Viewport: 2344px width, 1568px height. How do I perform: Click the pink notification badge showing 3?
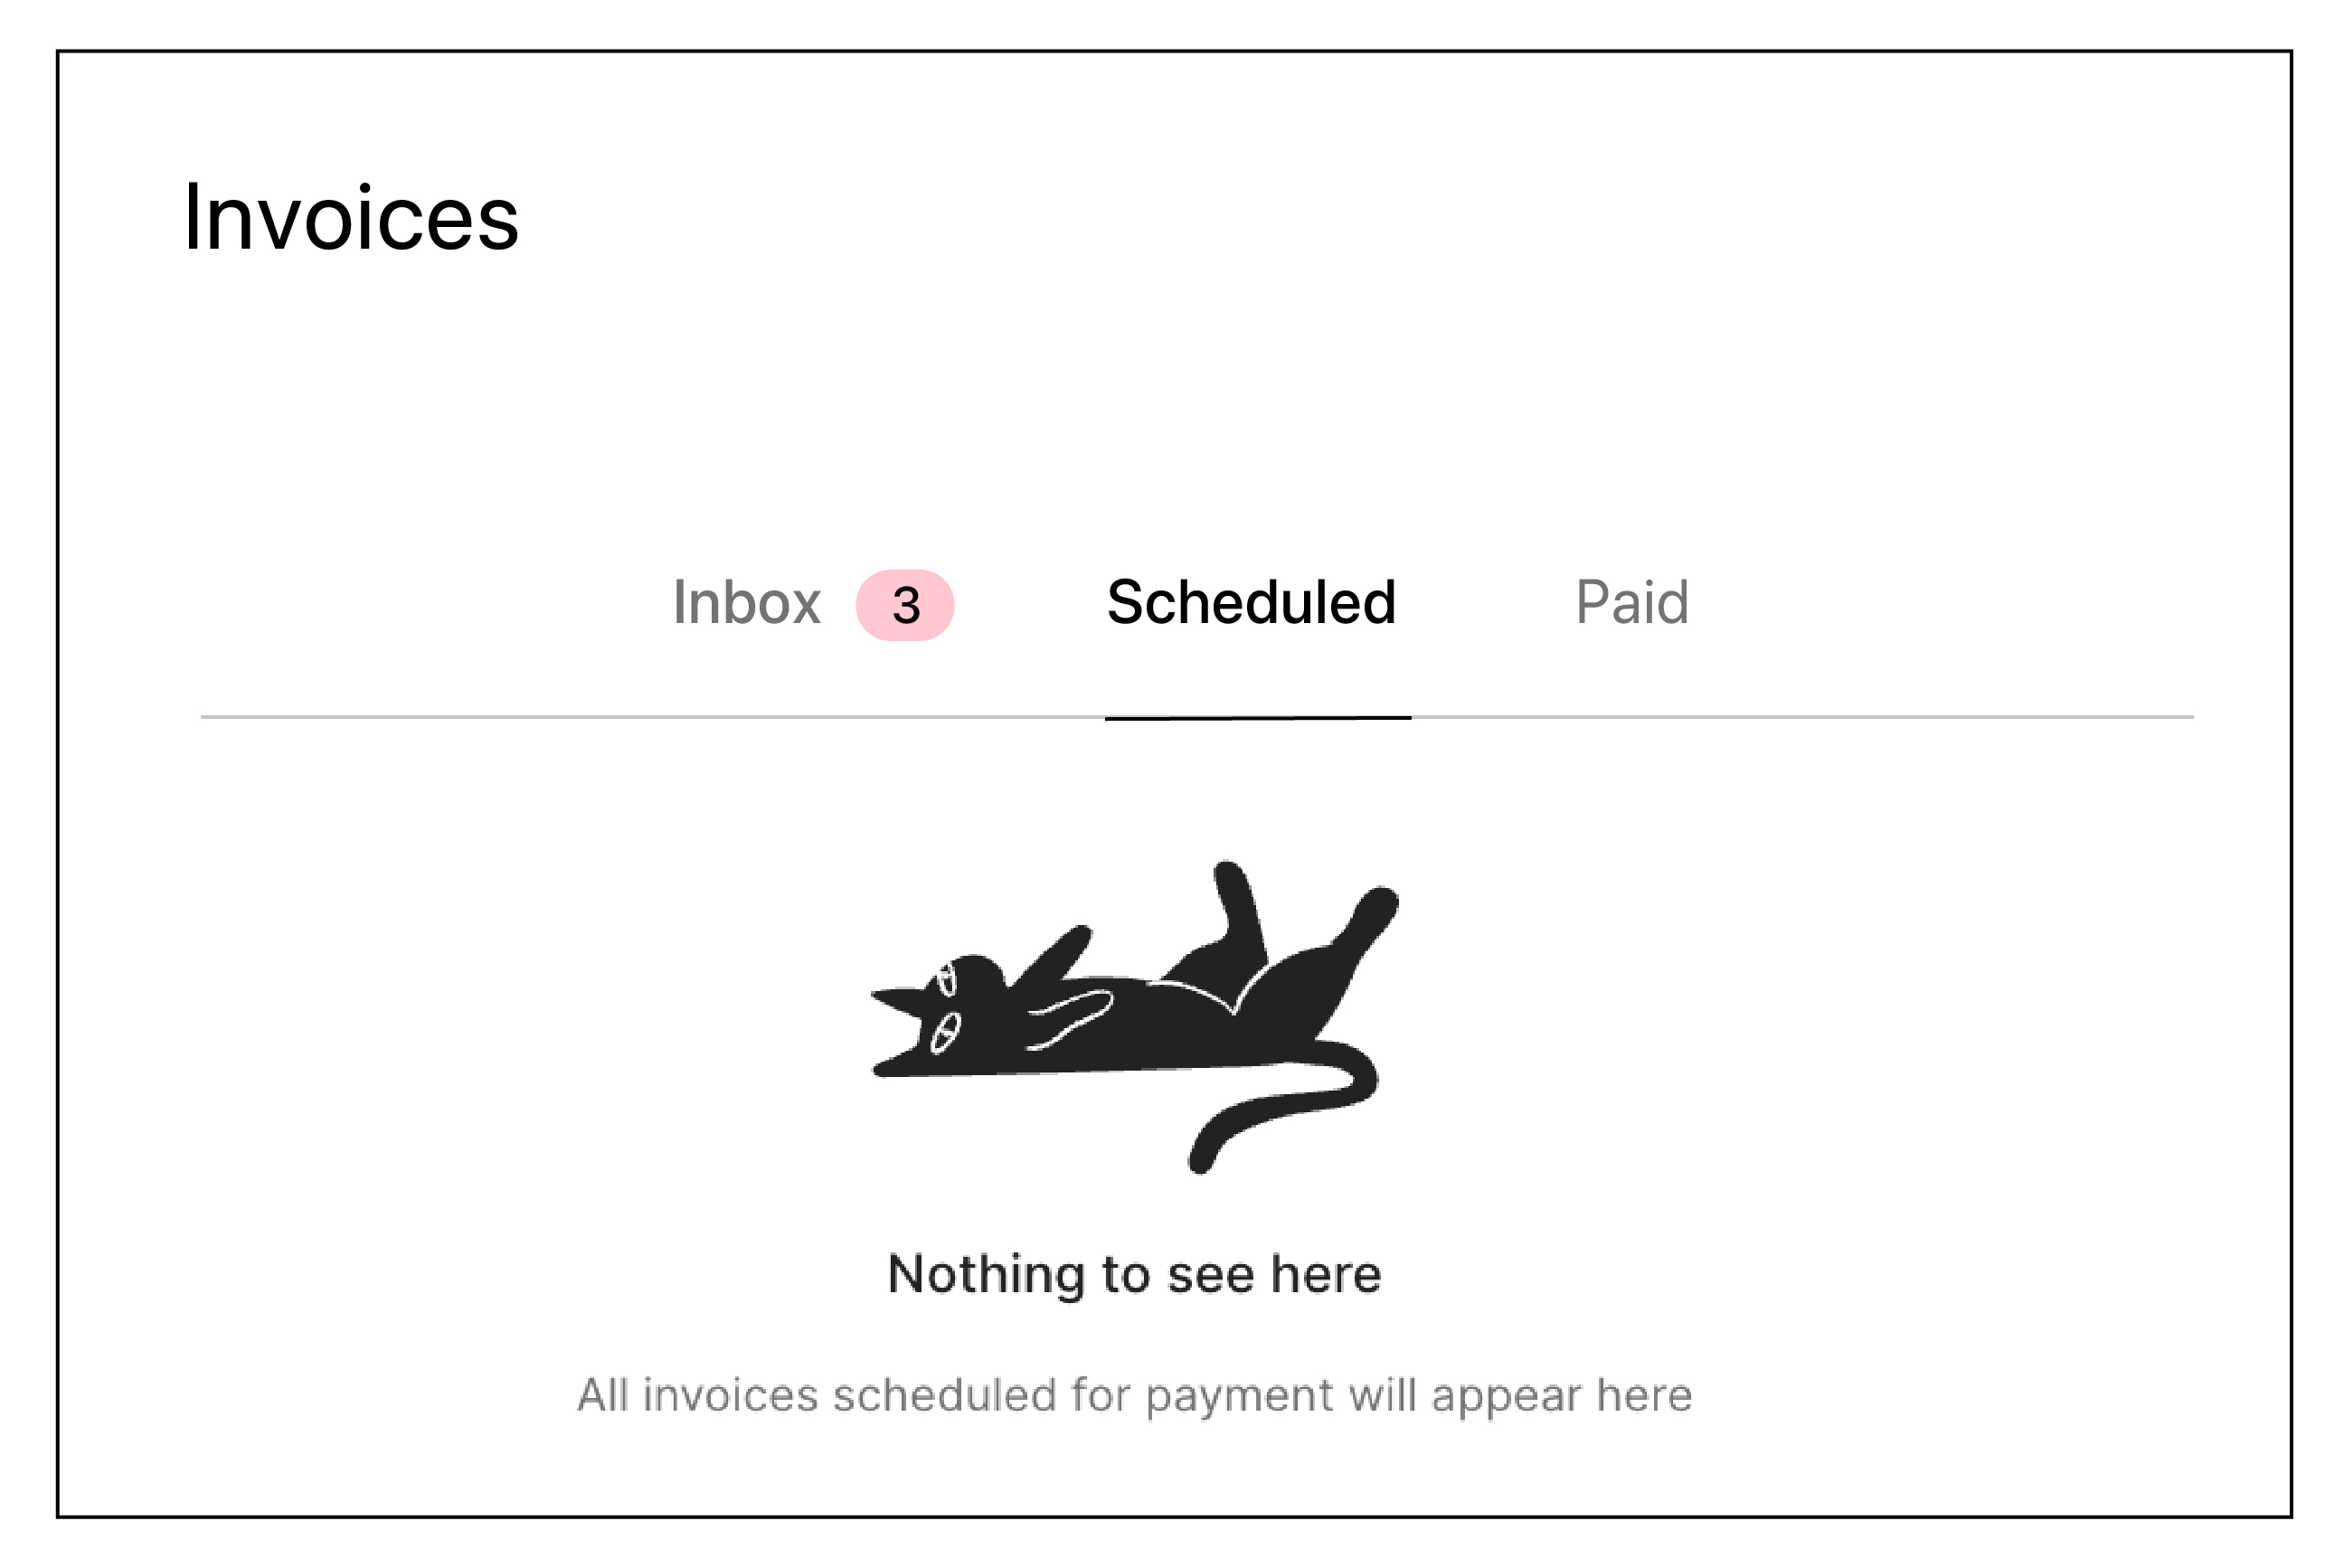[903, 604]
